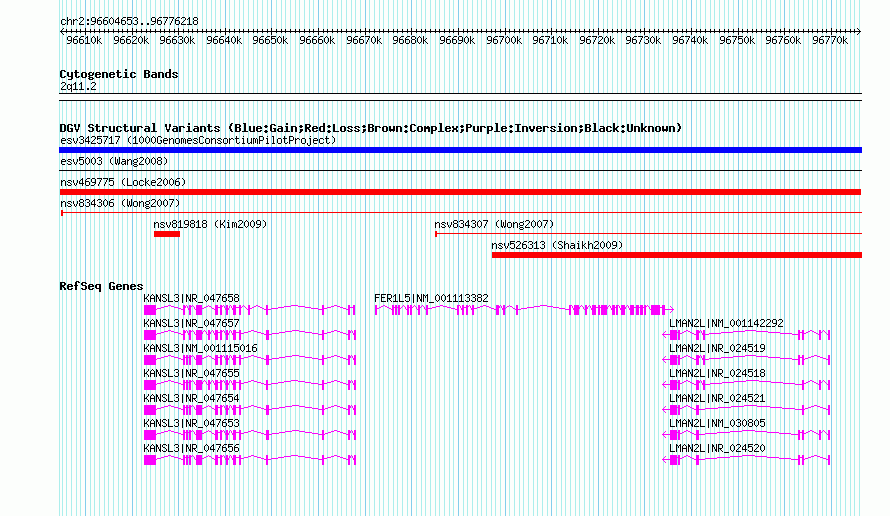The height and width of the screenshot is (516, 890).
Task: Click the 96680k ruler tick label
Action: pos(410,40)
